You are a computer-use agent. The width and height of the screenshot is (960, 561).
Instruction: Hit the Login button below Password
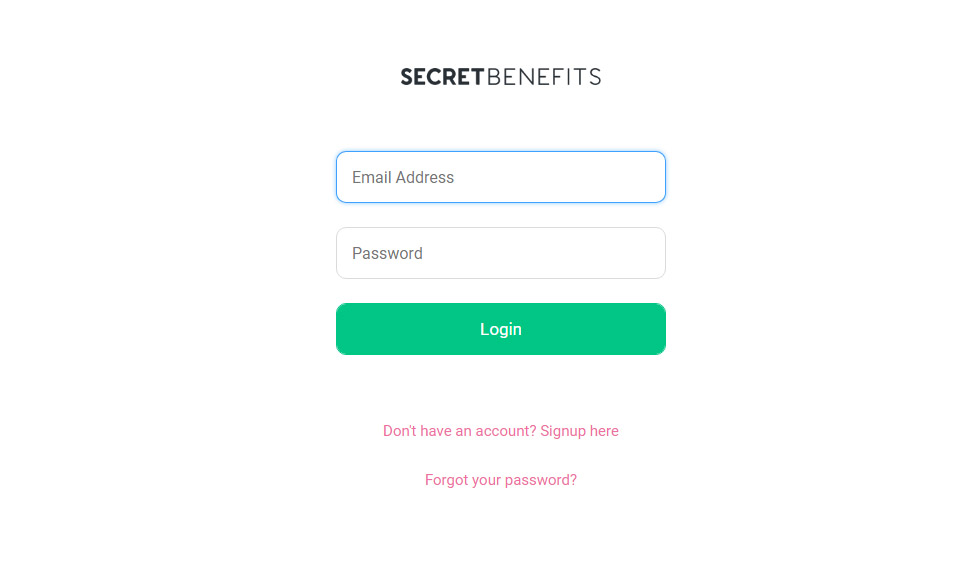pyautogui.click(x=500, y=329)
